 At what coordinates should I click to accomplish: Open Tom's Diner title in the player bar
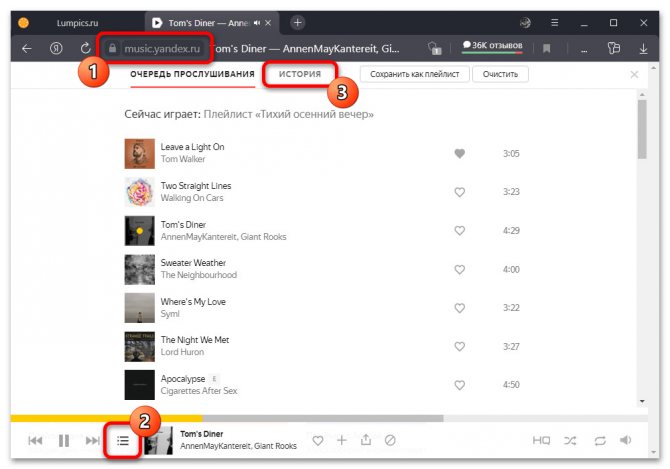point(202,434)
